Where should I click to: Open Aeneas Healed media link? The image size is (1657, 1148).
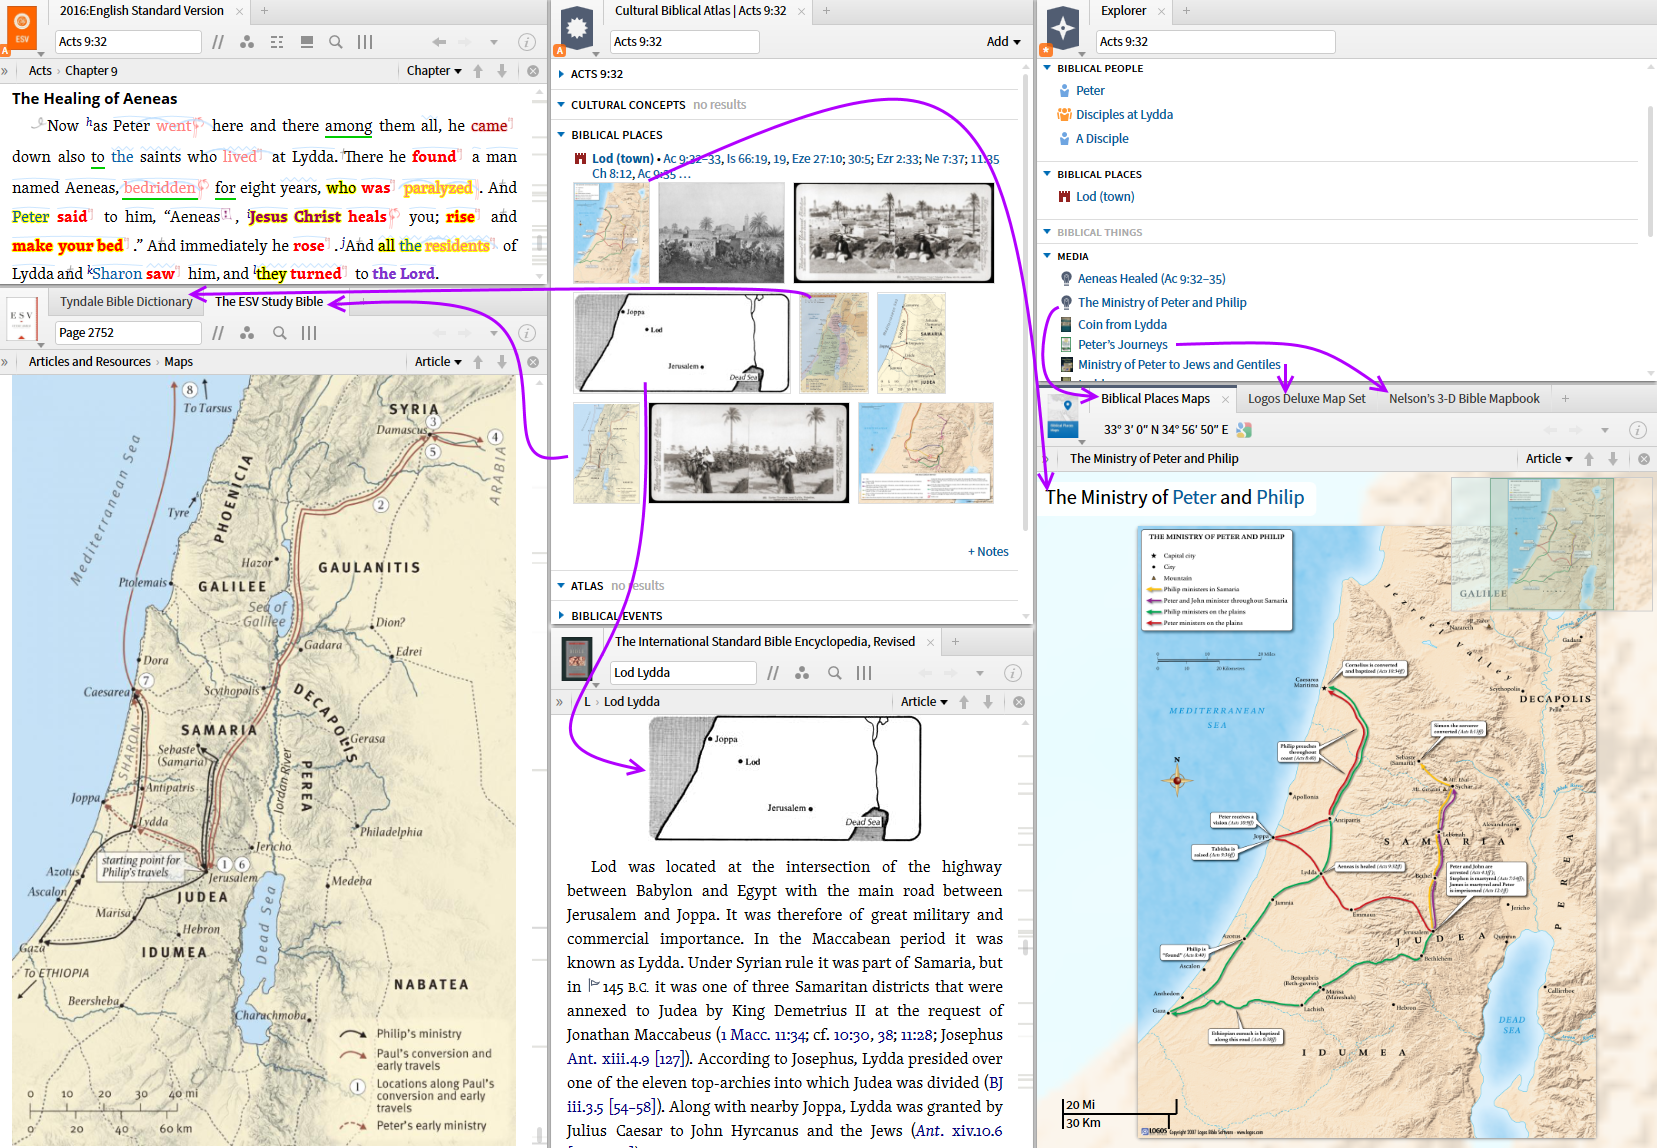[x=1151, y=279]
